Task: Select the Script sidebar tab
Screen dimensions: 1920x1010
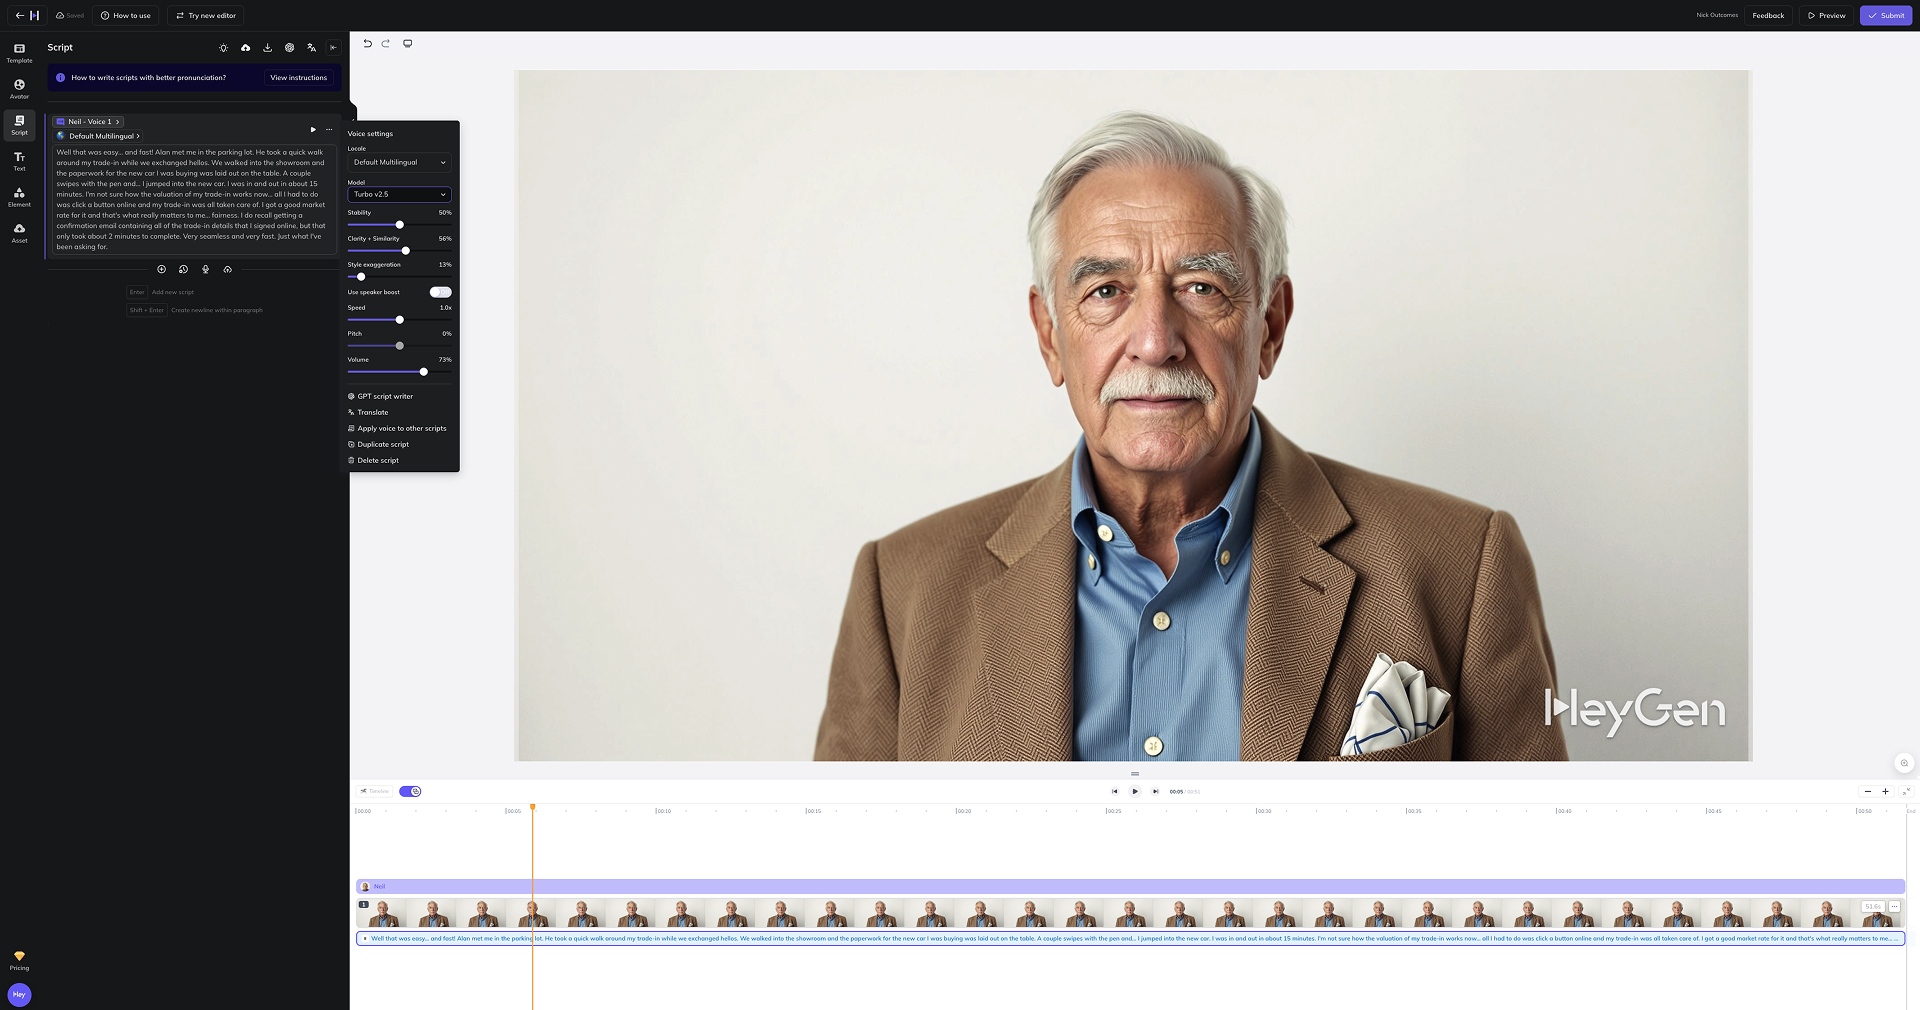Action: click(19, 125)
